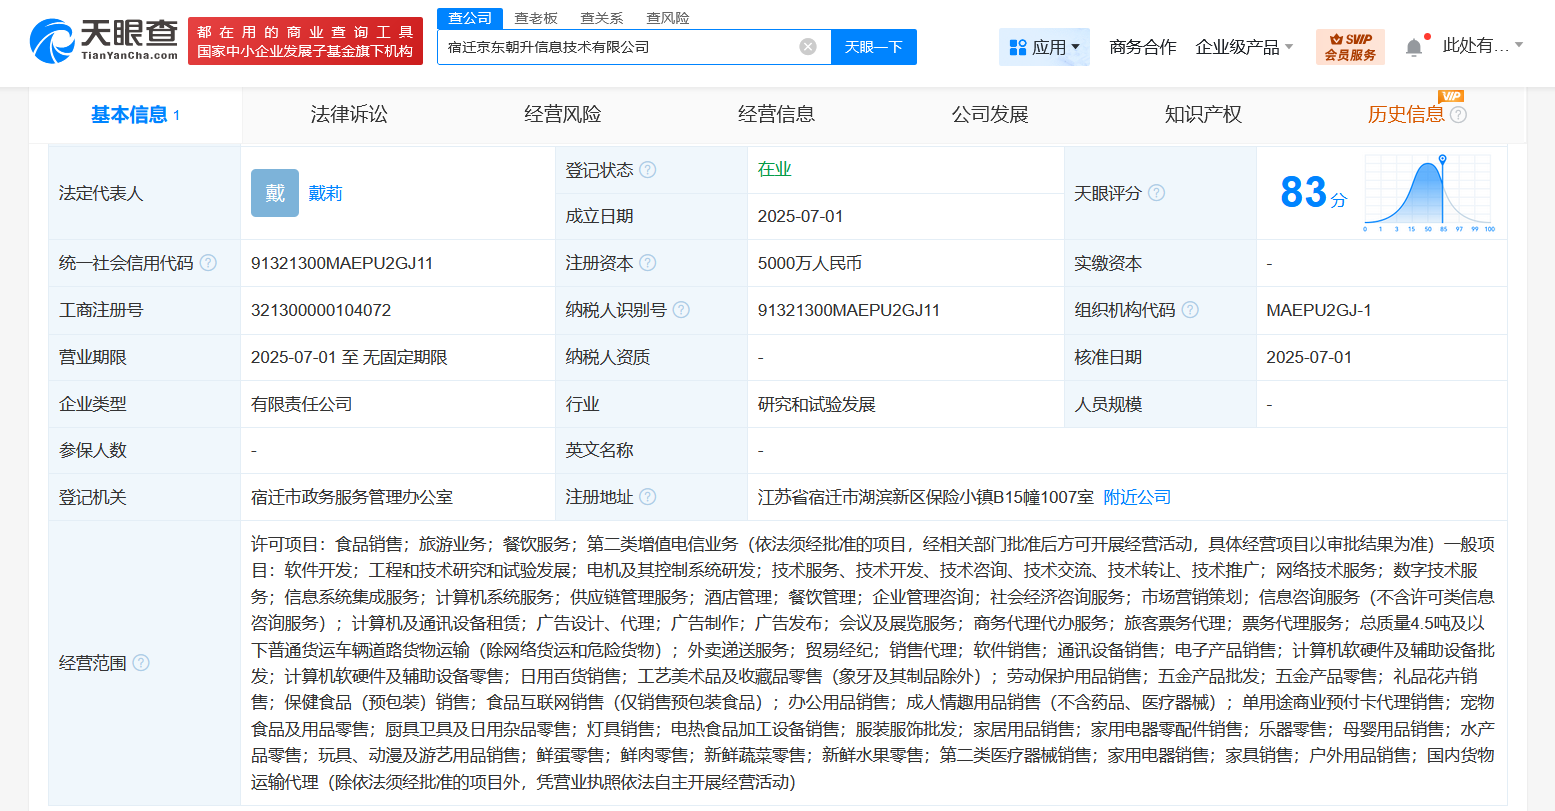Click the 有限责任公司 company type value
This screenshot has height=811, width=1555.
[x=302, y=404]
